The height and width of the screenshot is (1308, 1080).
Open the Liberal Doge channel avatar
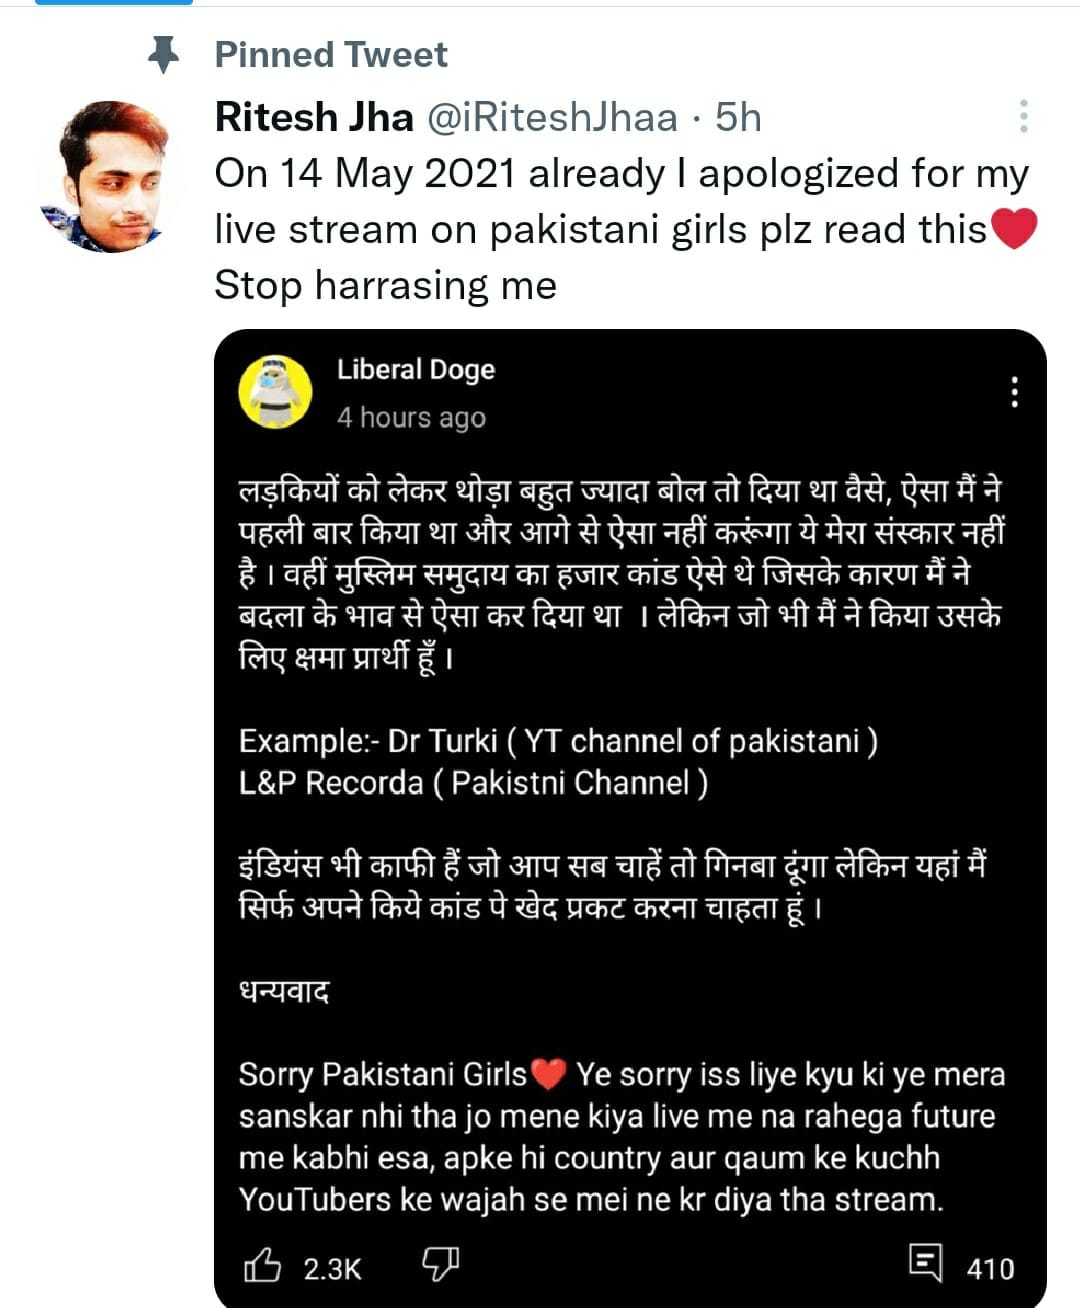click(x=275, y=391)
